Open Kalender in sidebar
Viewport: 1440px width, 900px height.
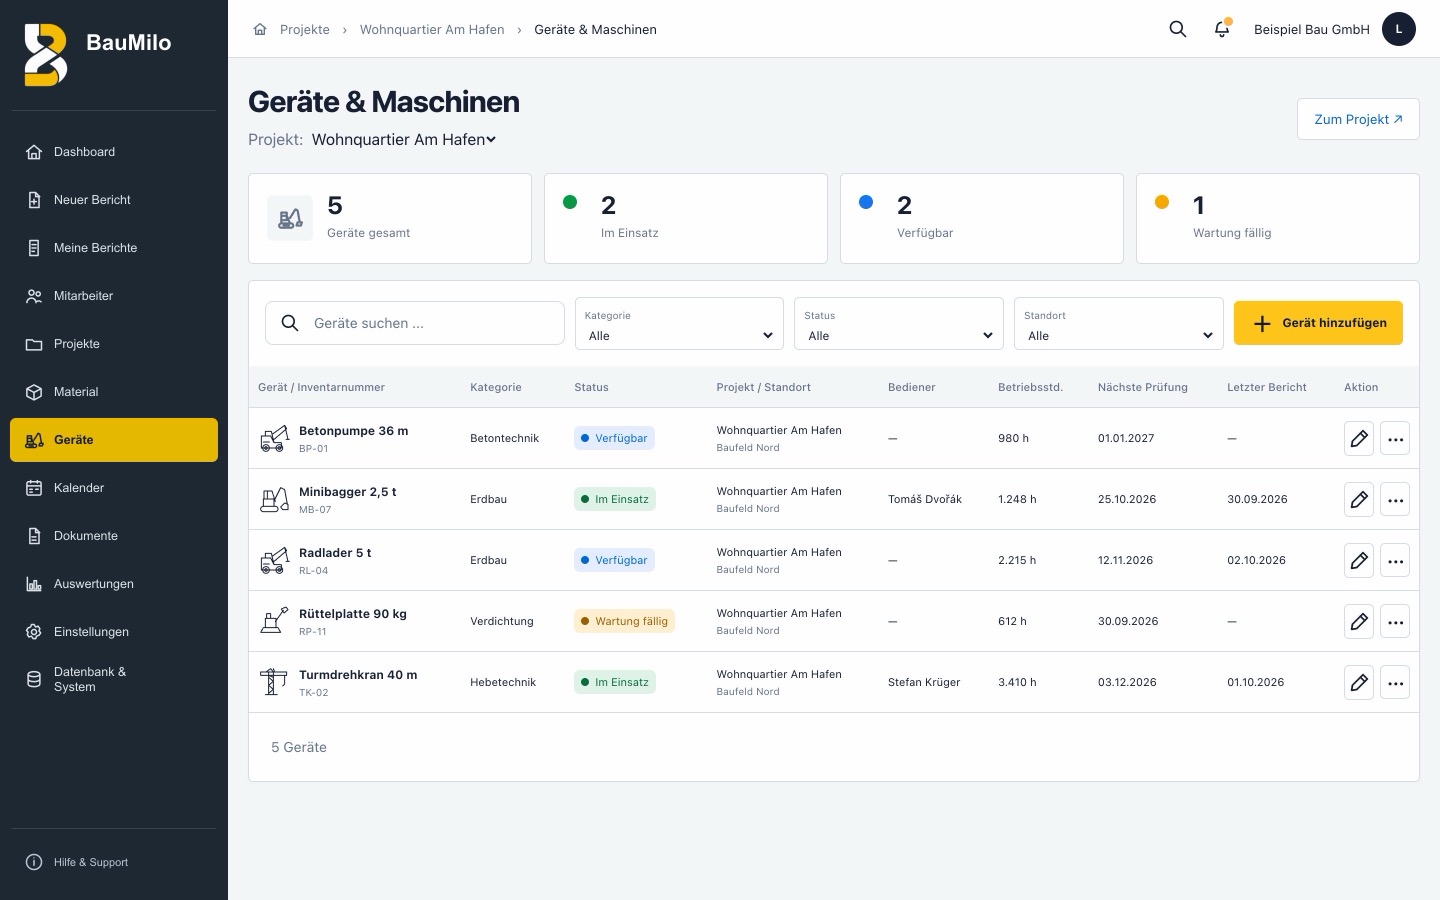pos(114,488)
